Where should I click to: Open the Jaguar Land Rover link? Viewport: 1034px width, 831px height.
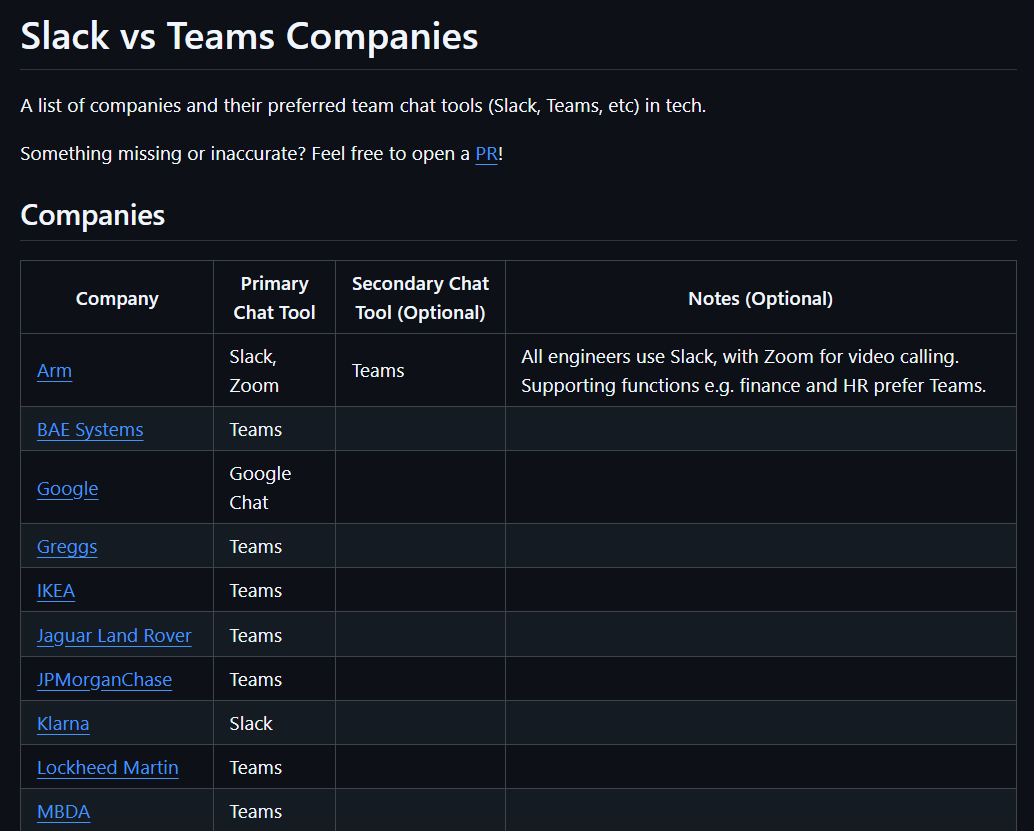[x=114, y=636]
